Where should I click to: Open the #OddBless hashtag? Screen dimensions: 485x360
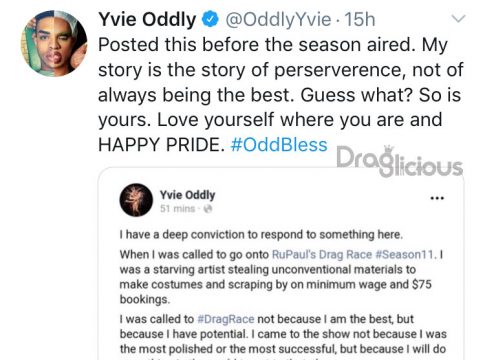coord(279,145)
